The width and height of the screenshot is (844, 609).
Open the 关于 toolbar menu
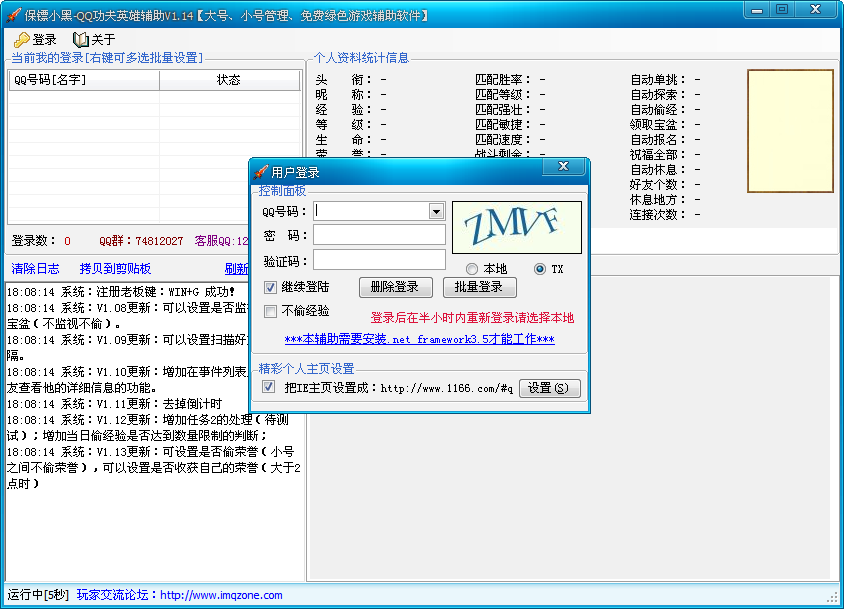point(94,39)
